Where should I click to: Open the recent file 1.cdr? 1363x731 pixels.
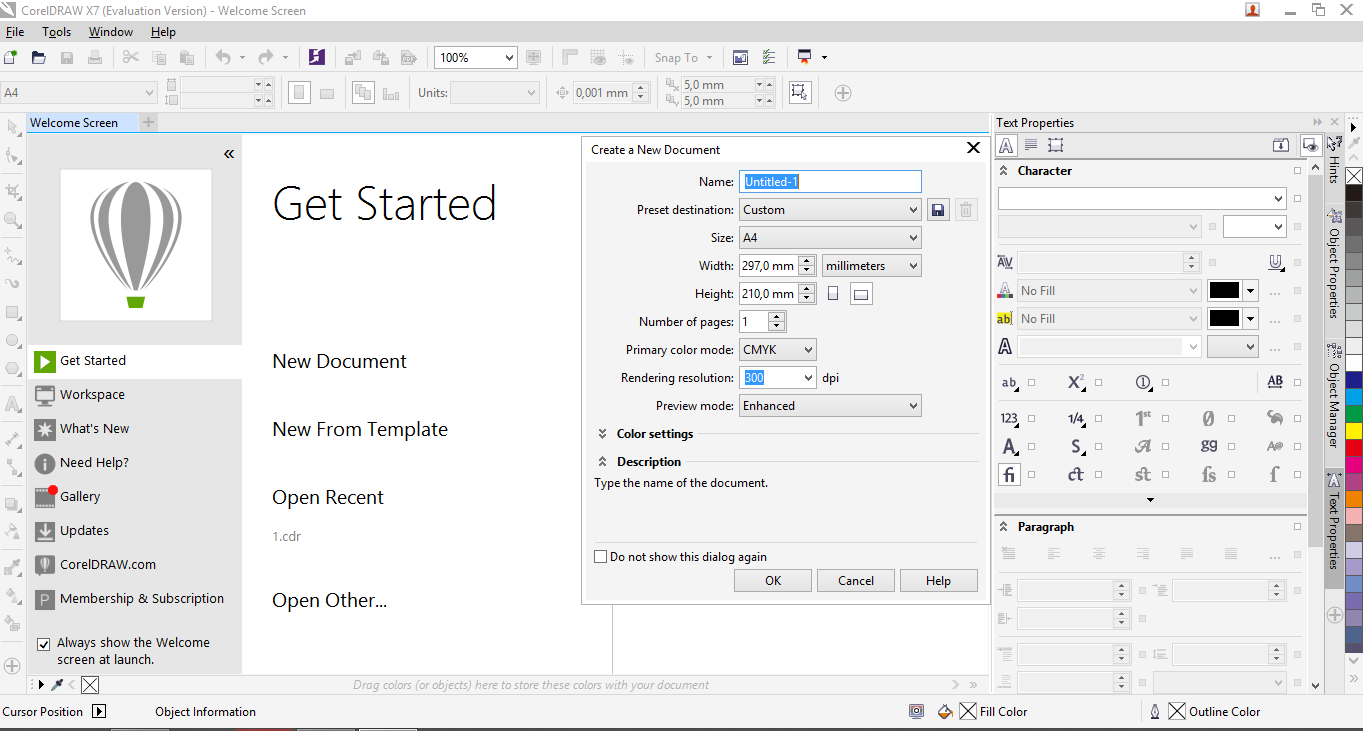pos(287,536)
